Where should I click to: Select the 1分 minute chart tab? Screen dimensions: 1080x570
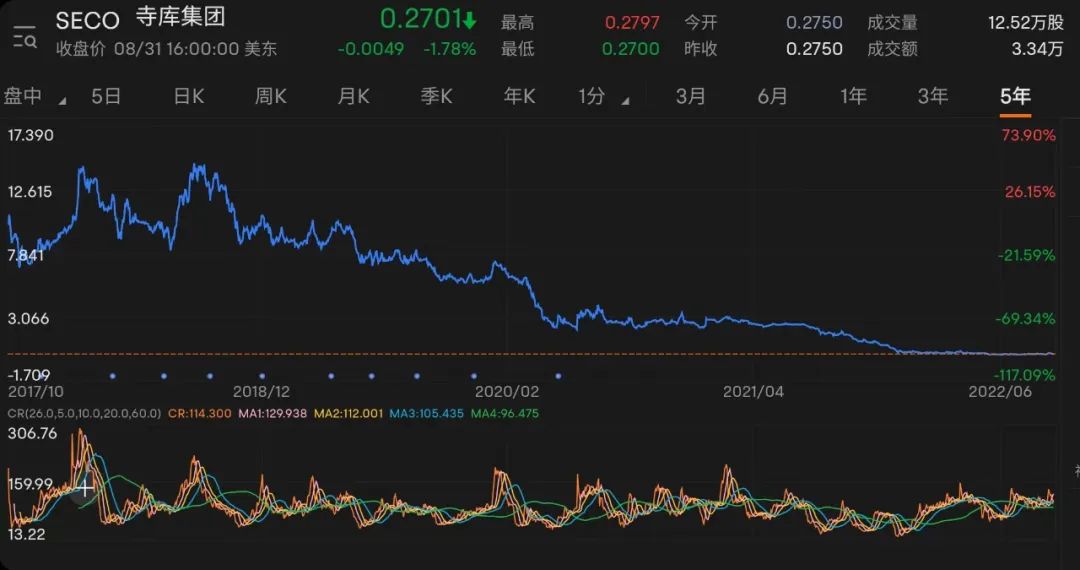point(592,96)
